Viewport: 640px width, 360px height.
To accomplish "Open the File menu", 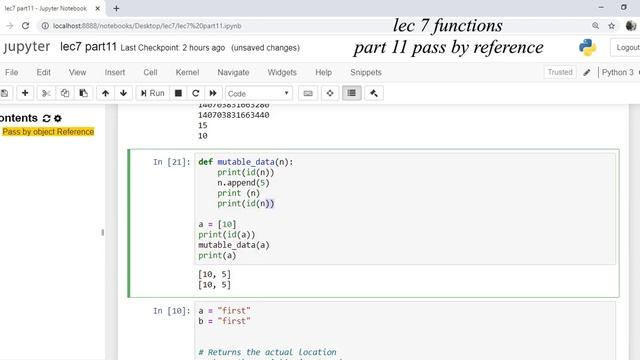I will coord(11,72).
